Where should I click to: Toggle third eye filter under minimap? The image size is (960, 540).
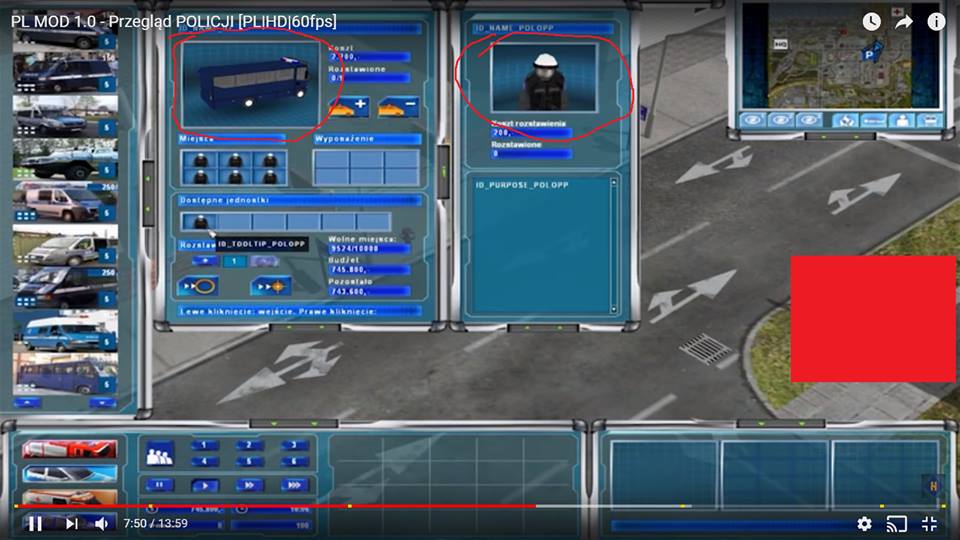pos(809,120)
